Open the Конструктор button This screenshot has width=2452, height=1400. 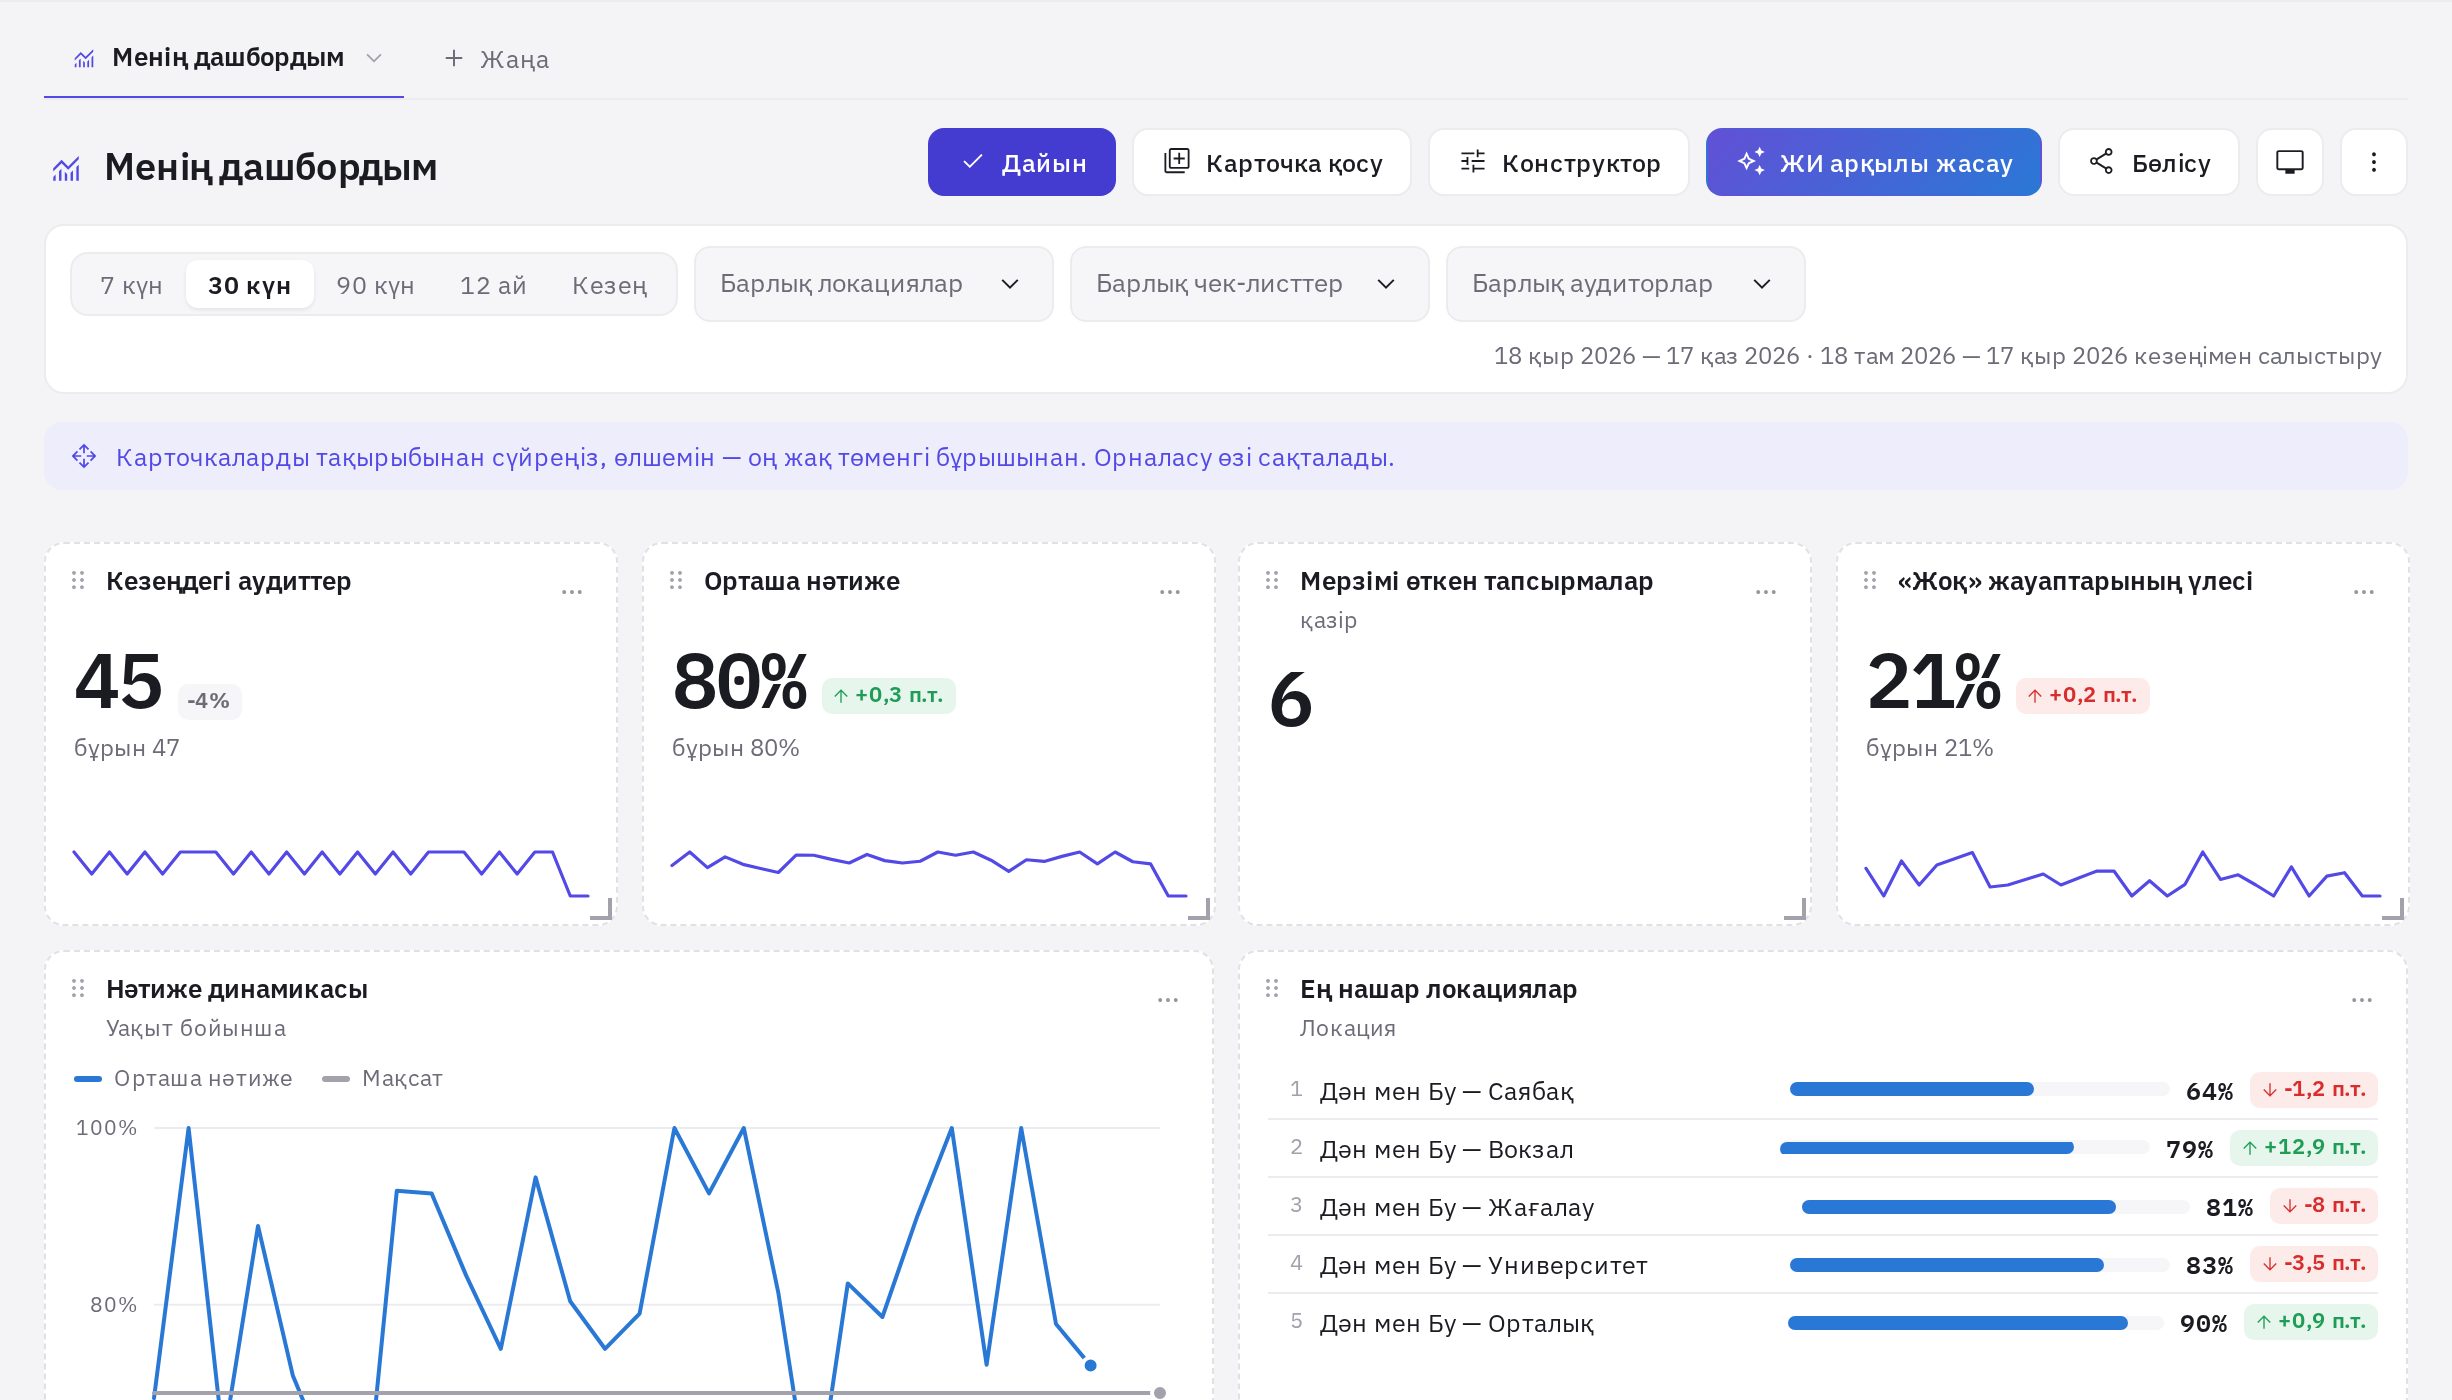(1559, 162)
